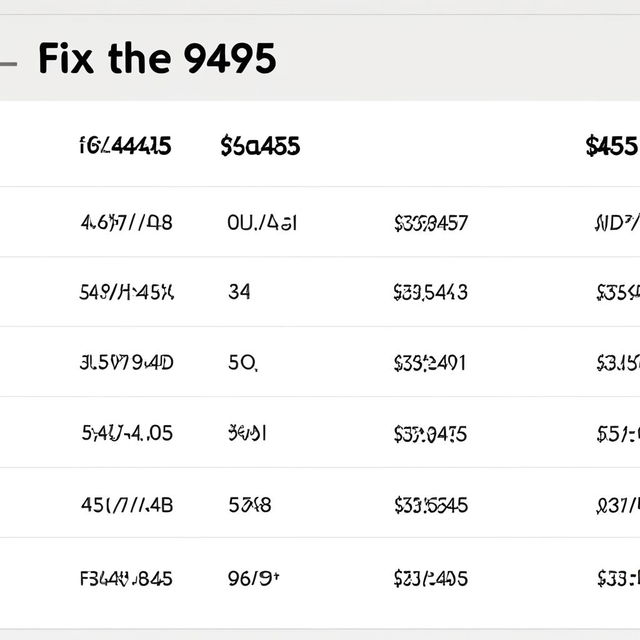Select the amount ending in '2405'
This screenshot has width=640, height=640.
(x=431, y=579)
